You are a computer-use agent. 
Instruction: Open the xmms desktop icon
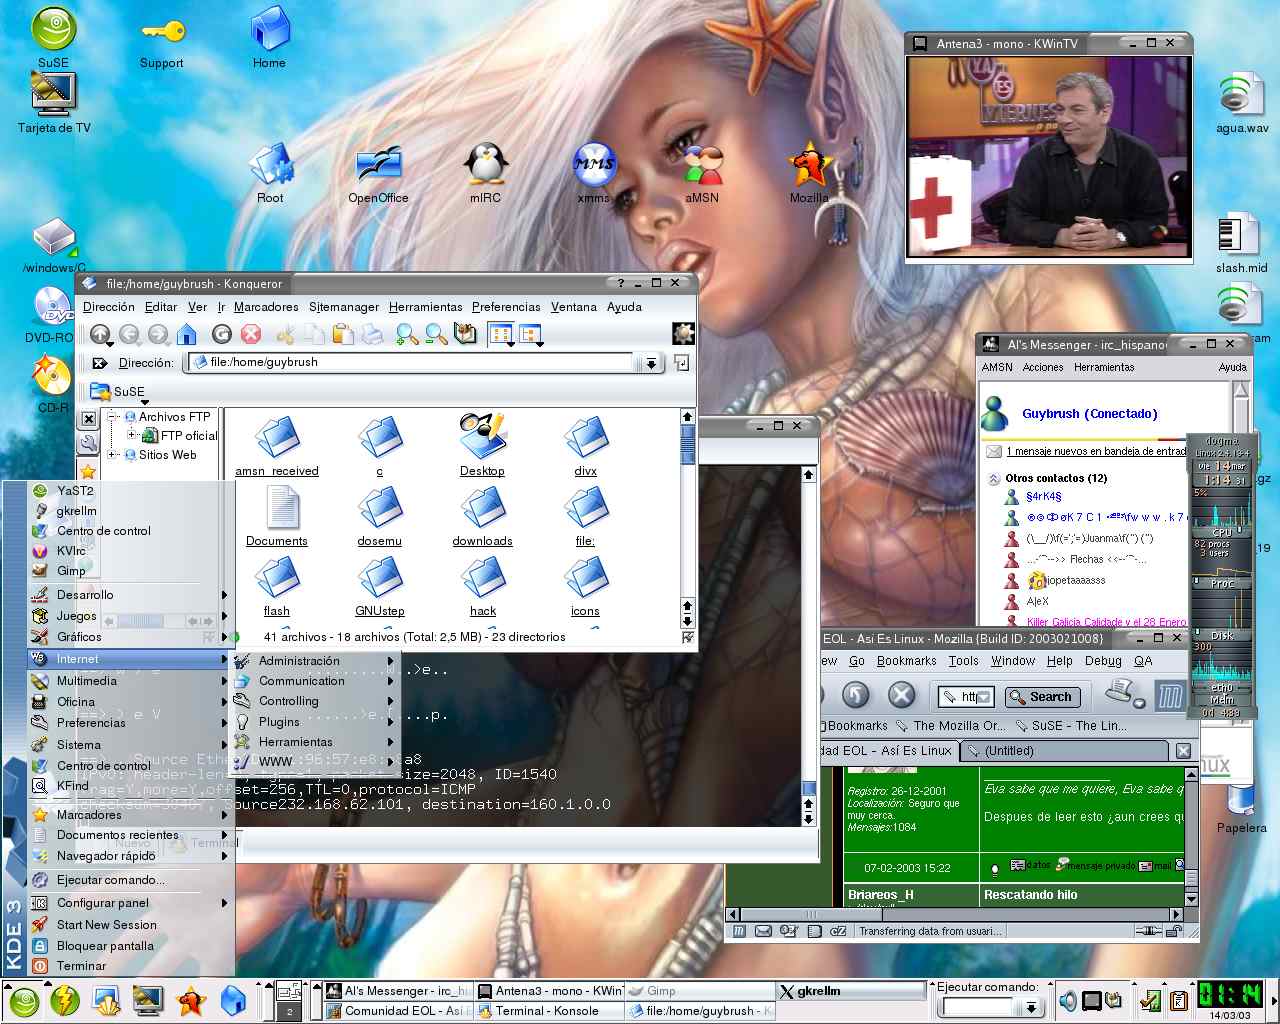(594, 167)
